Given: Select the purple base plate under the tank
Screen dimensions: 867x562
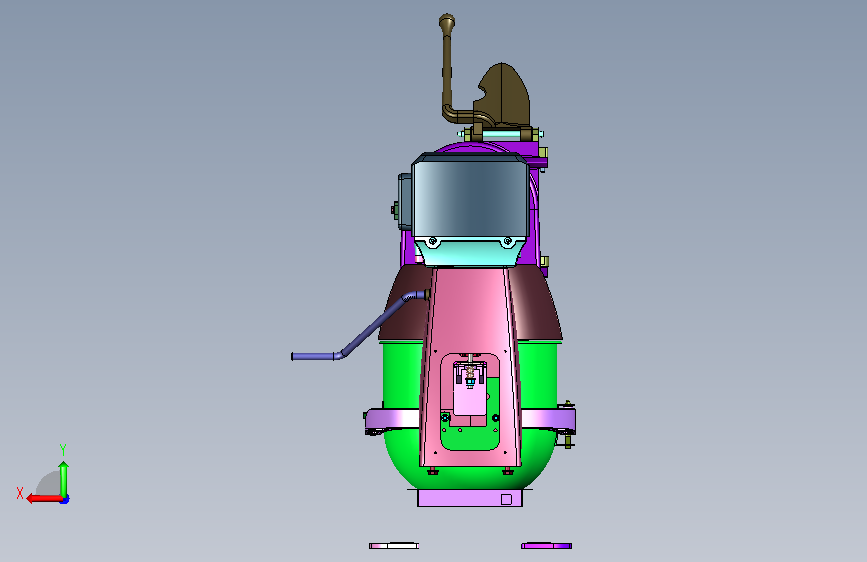Looking at the screenshot, I should (x=470, y=498).
